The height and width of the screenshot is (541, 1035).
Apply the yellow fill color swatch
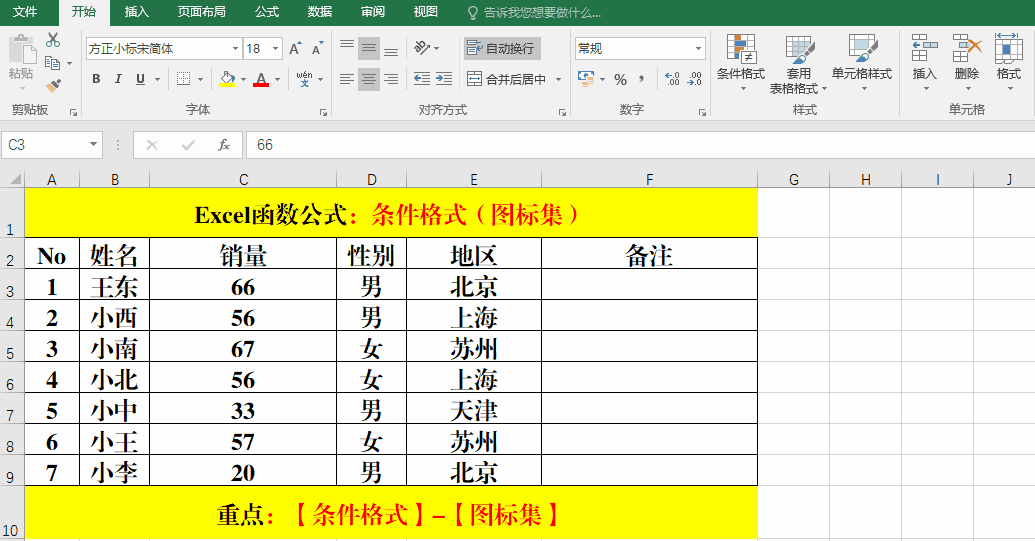click(x=227, y=79)
